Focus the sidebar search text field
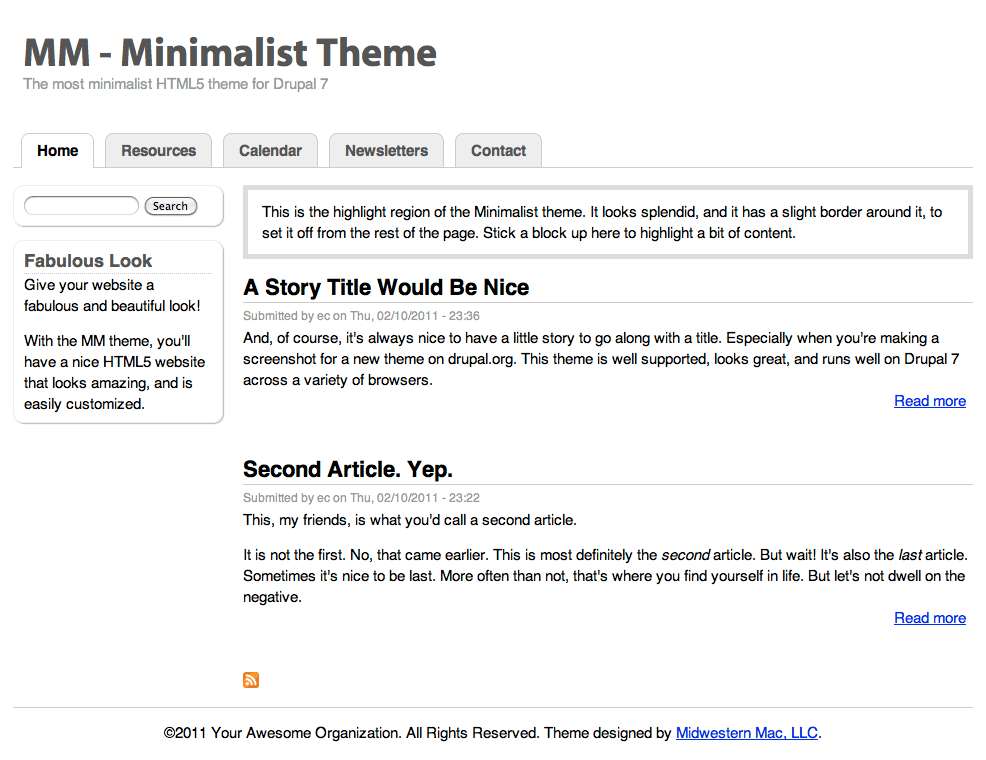 (x=81, y=206)
